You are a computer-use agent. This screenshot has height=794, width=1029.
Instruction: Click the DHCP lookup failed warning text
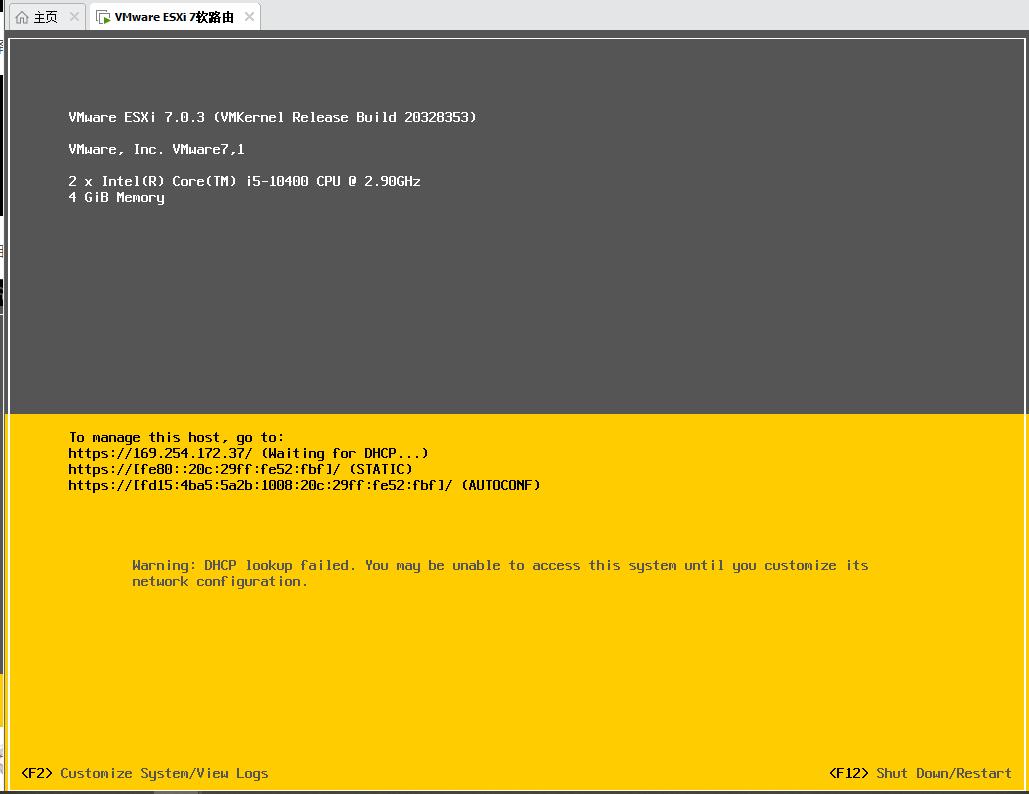(x=500, y=574)
